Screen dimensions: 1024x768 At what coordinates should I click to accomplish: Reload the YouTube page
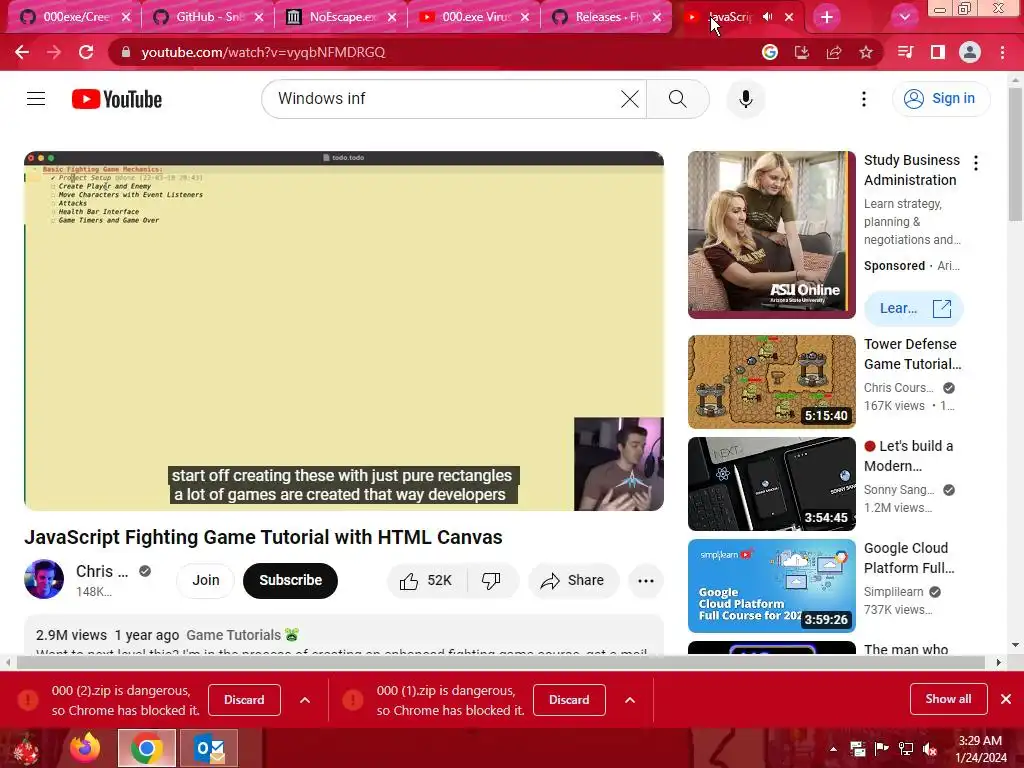pyautogui.click(x=86, y=52)
